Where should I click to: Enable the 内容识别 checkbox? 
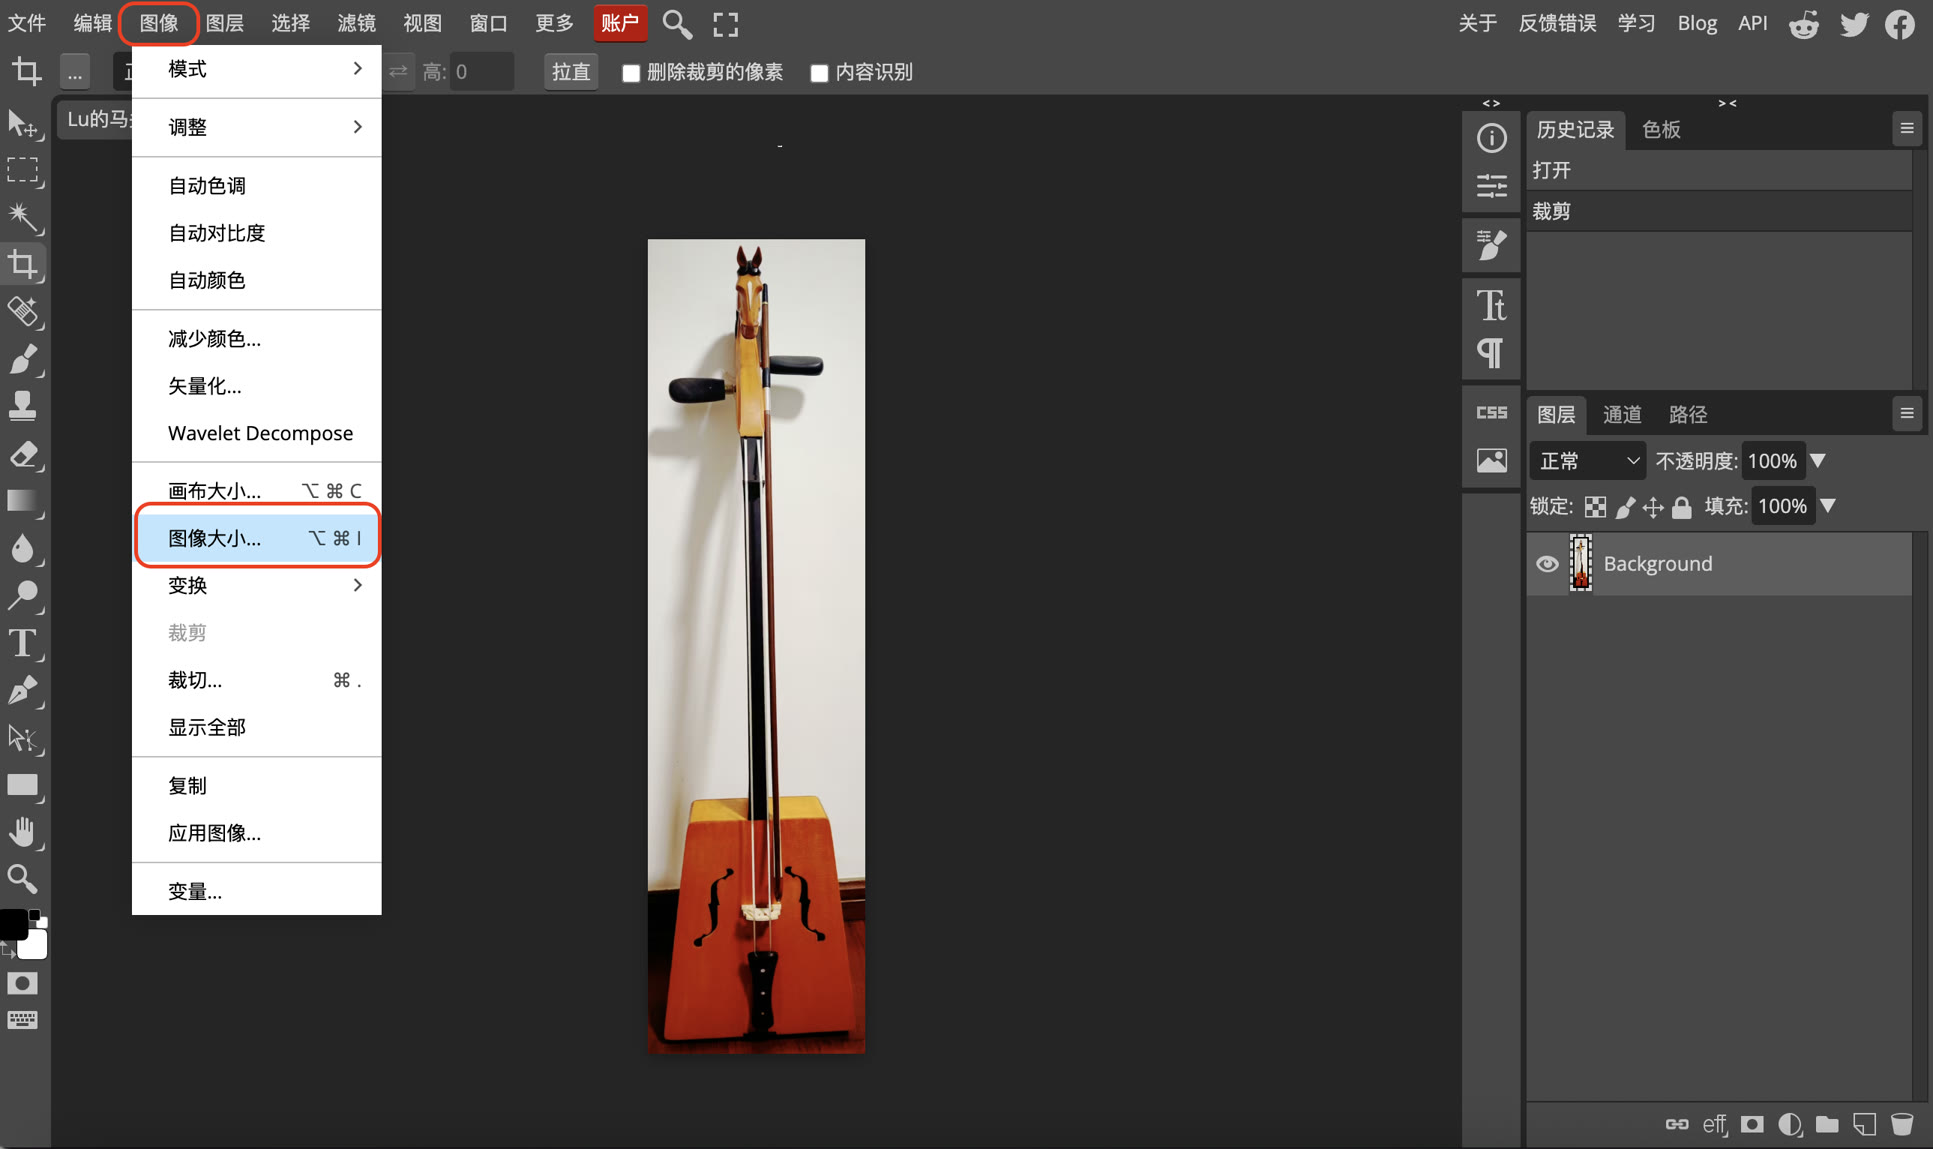(820, 72)
